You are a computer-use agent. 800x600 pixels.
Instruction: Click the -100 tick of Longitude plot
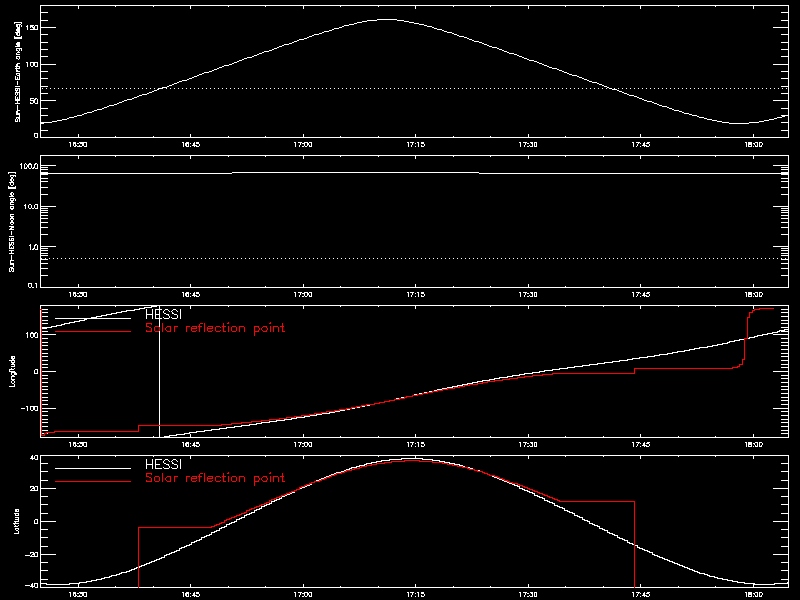tap(30, 408)
